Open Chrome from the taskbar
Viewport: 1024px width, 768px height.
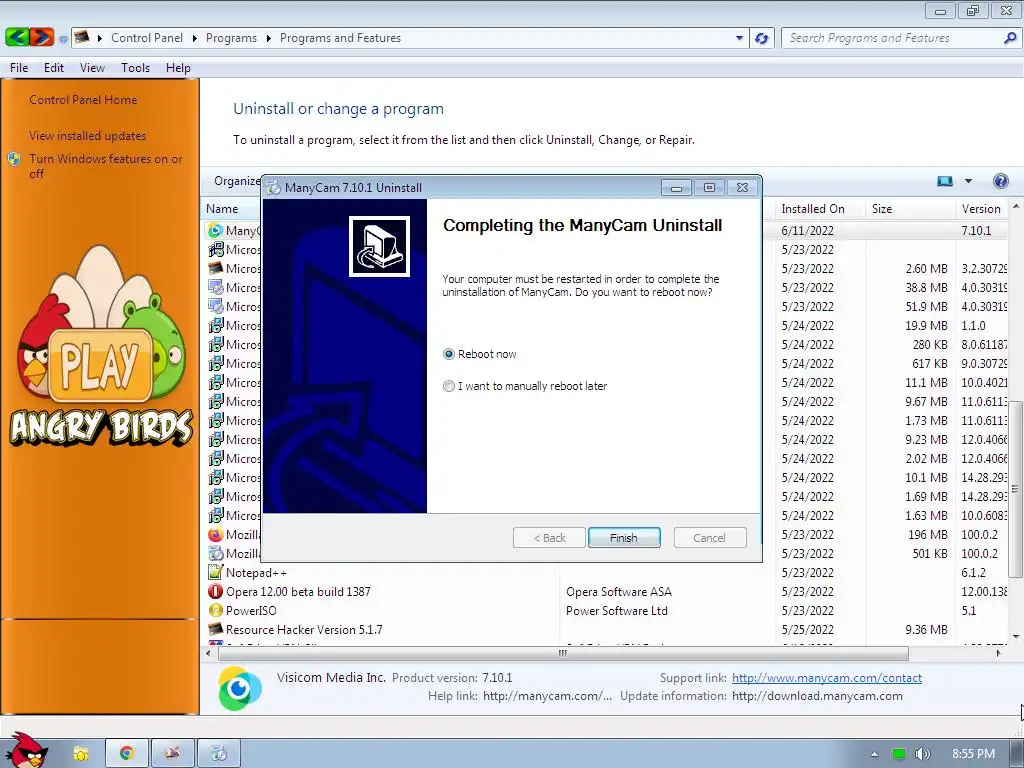pyautogui.click(x=126, y=753)
